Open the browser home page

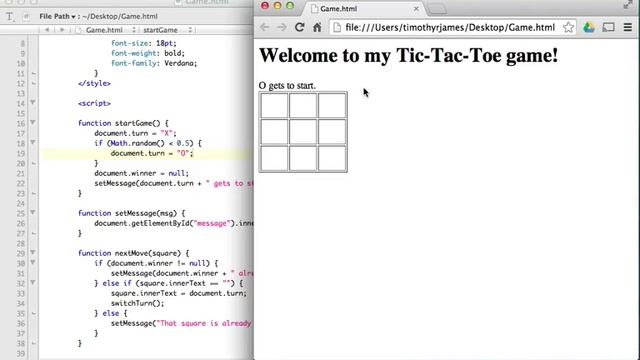317,27
